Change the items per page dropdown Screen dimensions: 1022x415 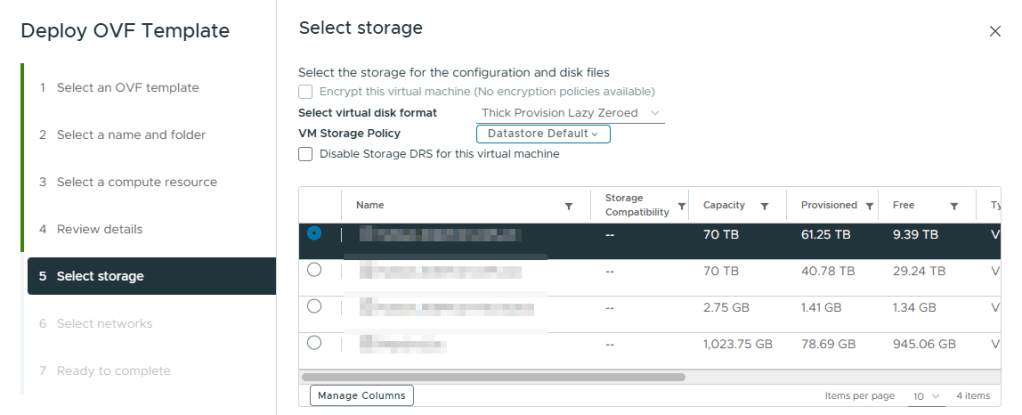point(926,396)
